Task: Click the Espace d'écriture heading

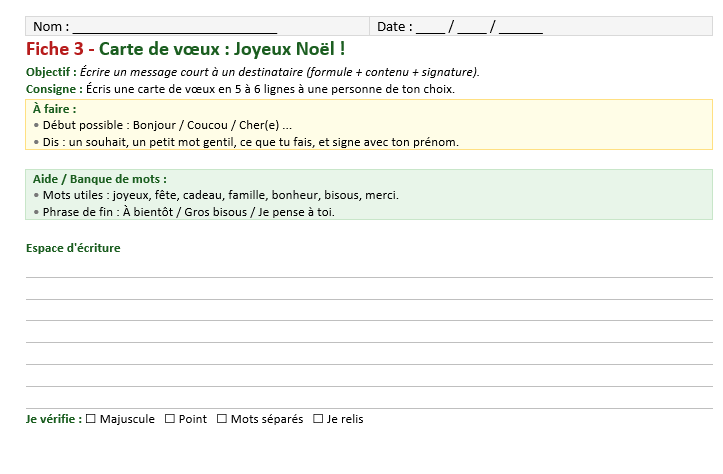Action: (73, 248)
